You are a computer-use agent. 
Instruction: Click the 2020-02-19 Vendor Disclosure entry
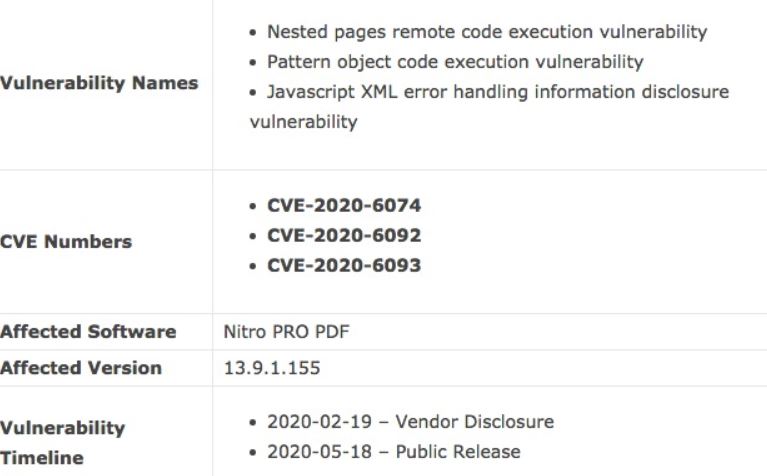410,422
